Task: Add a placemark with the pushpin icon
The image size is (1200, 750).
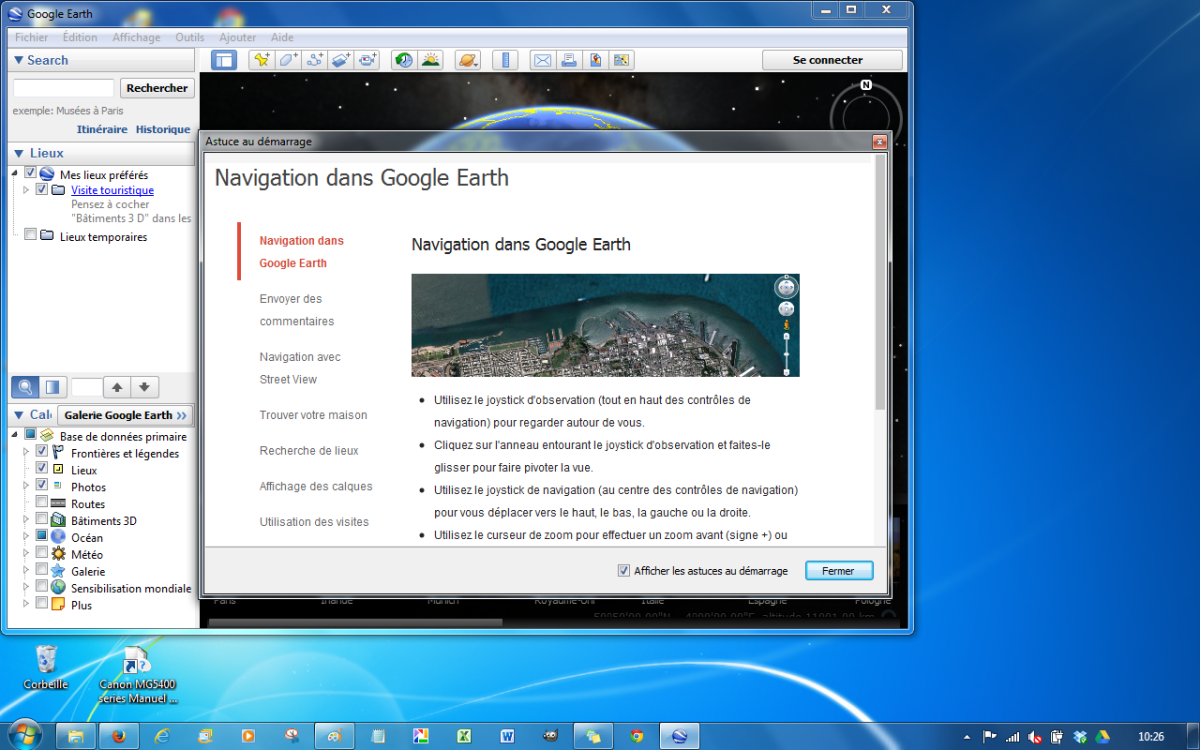Action: click(x=261, y=60)
